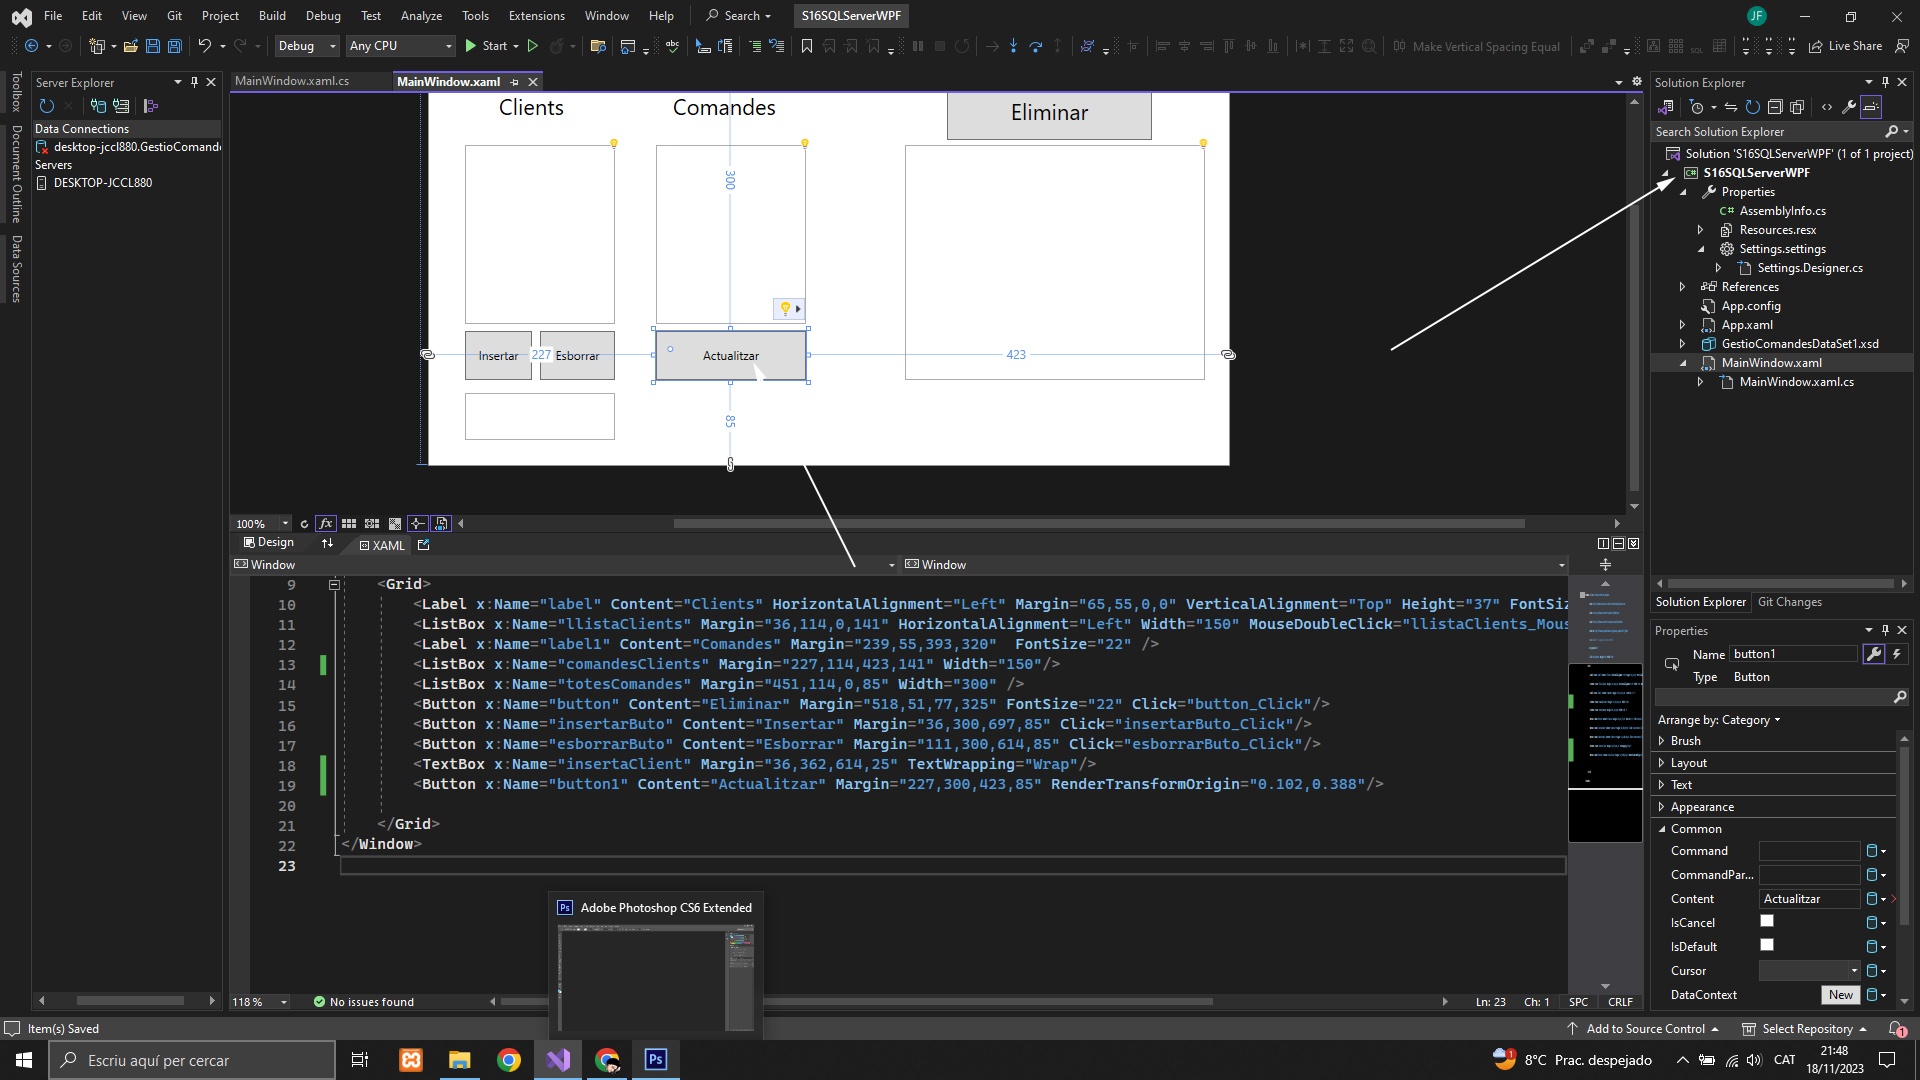Pop out XAML pane icon
This screenshot has height=1080, width=1920.
pos(424,545)
